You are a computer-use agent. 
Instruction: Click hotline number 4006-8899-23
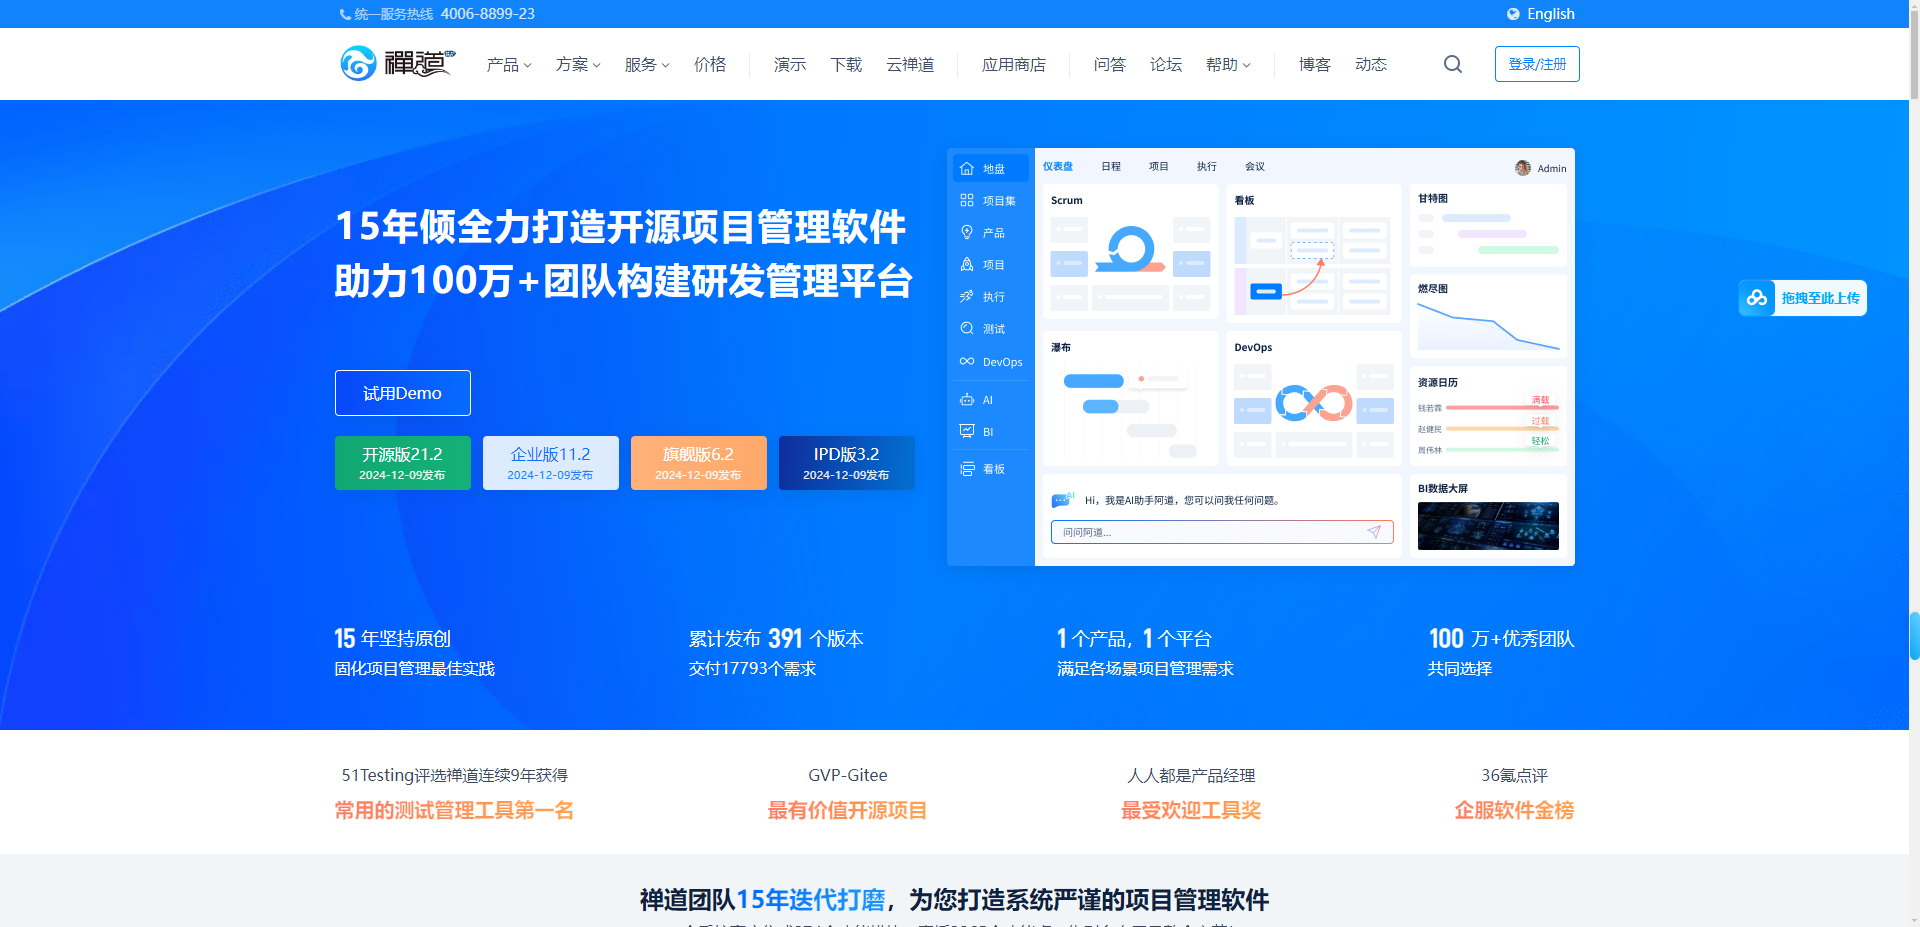[x=488, y=14]
